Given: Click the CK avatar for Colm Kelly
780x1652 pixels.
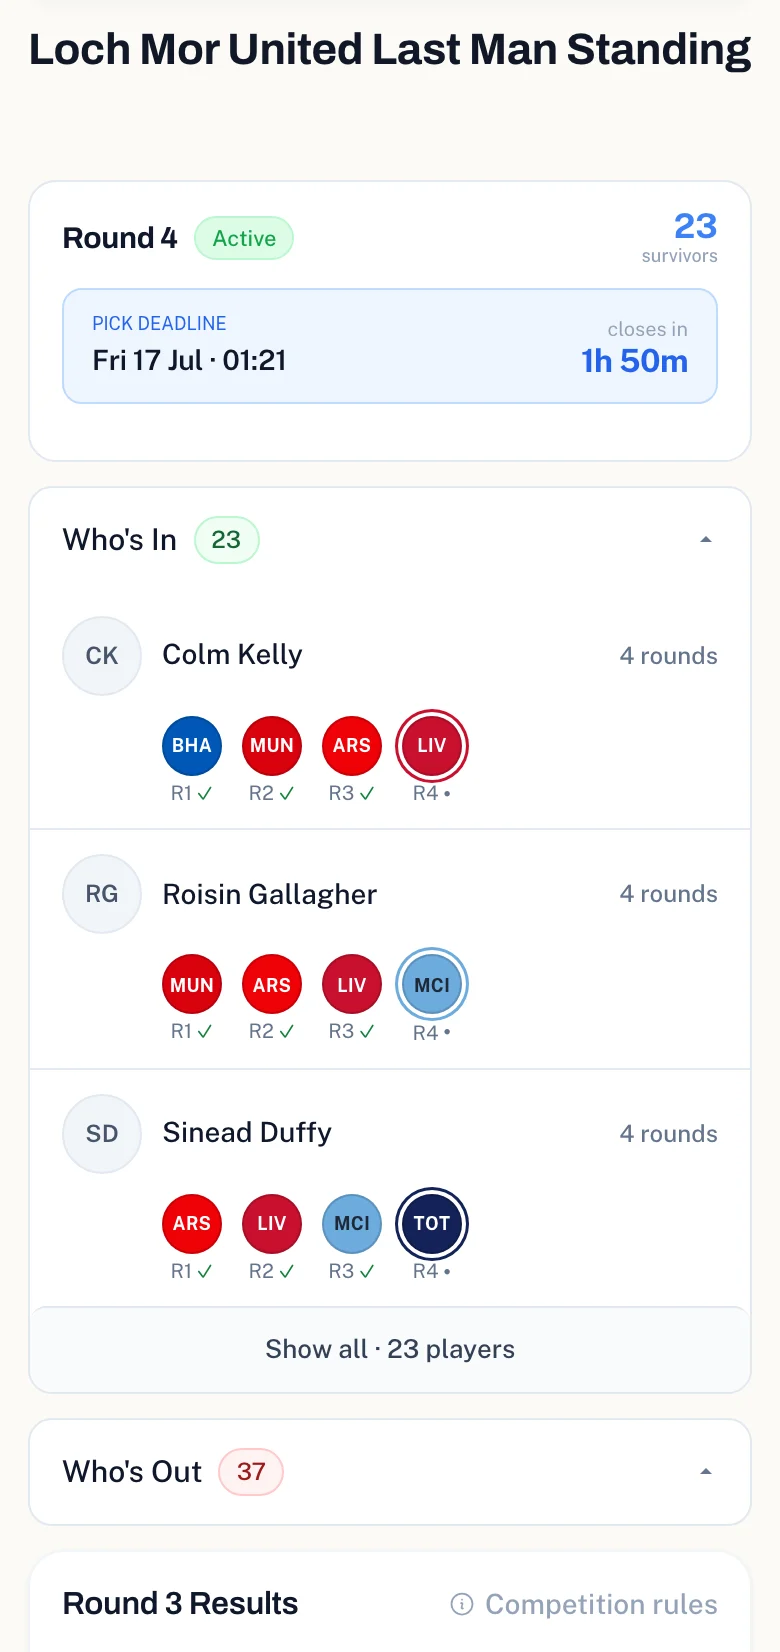Looking at the screenshot, I should click(x=102, y=656).
